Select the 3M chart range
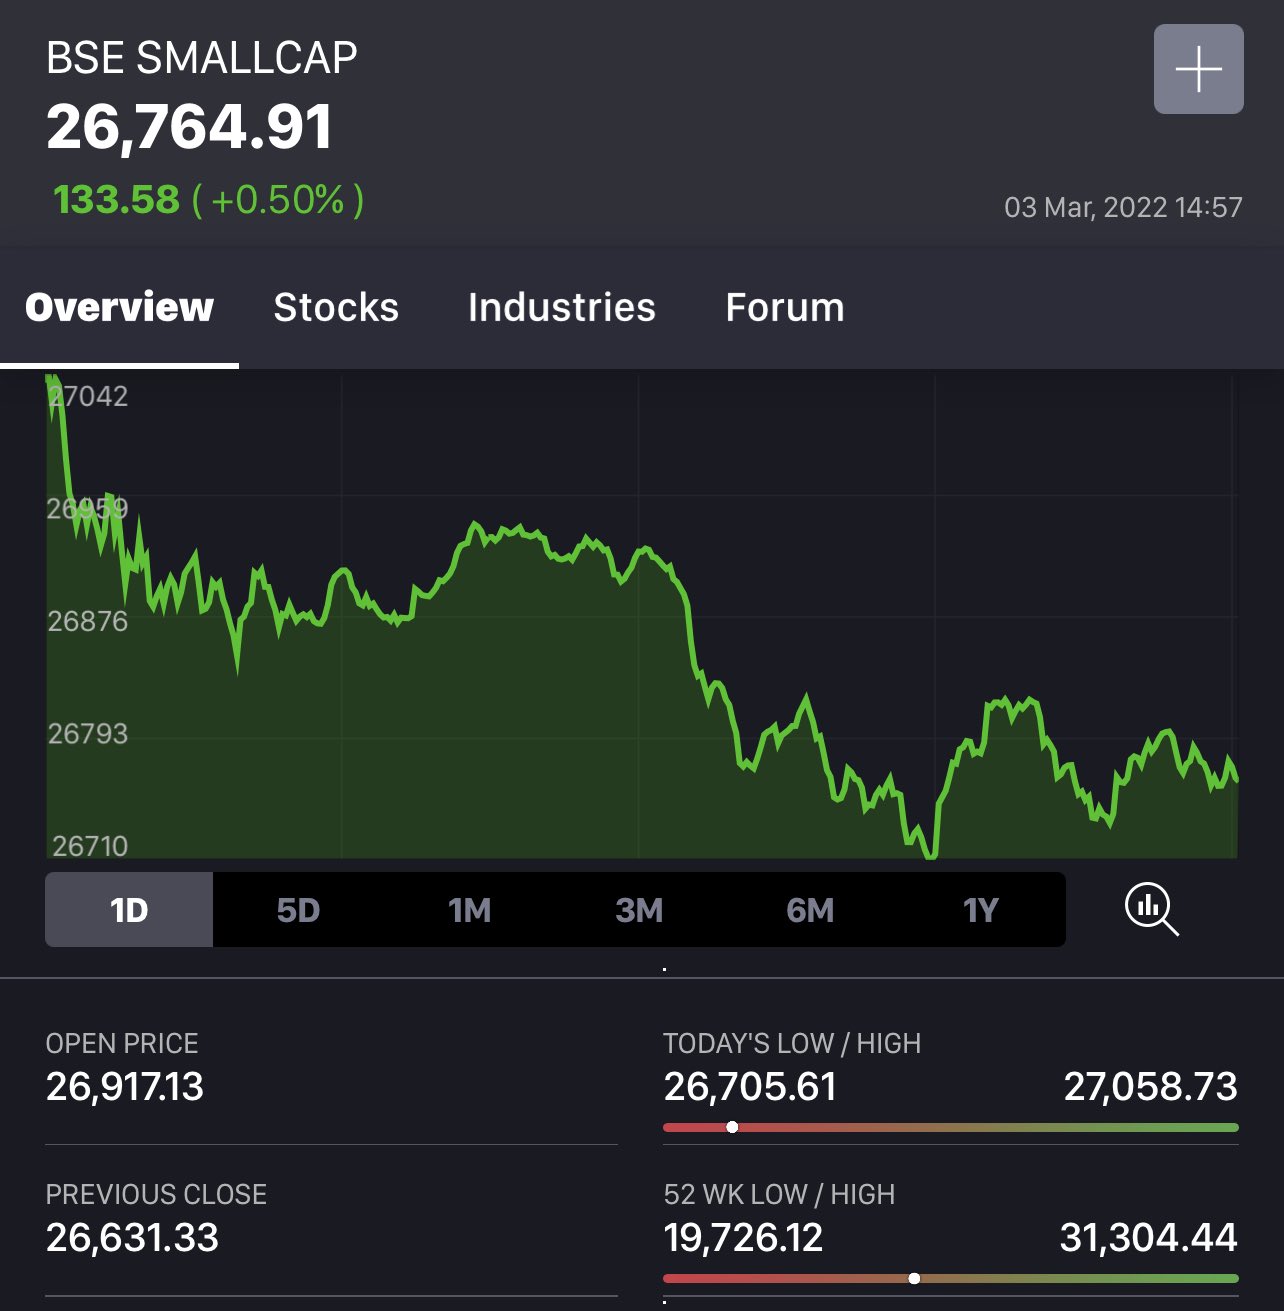Image resolution: width=1284 pixels, height=1311 pixels. point(639,910)
